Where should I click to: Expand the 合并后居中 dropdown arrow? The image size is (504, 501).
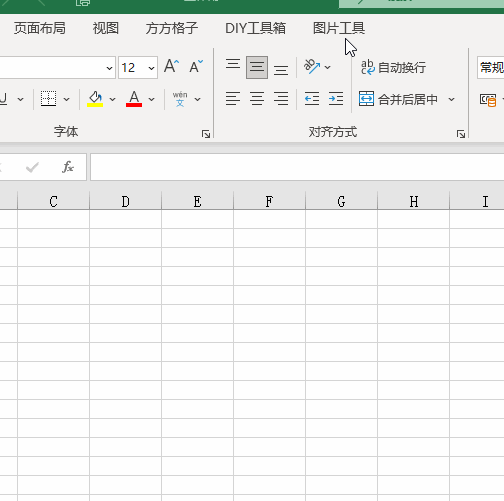coord(451,99)
